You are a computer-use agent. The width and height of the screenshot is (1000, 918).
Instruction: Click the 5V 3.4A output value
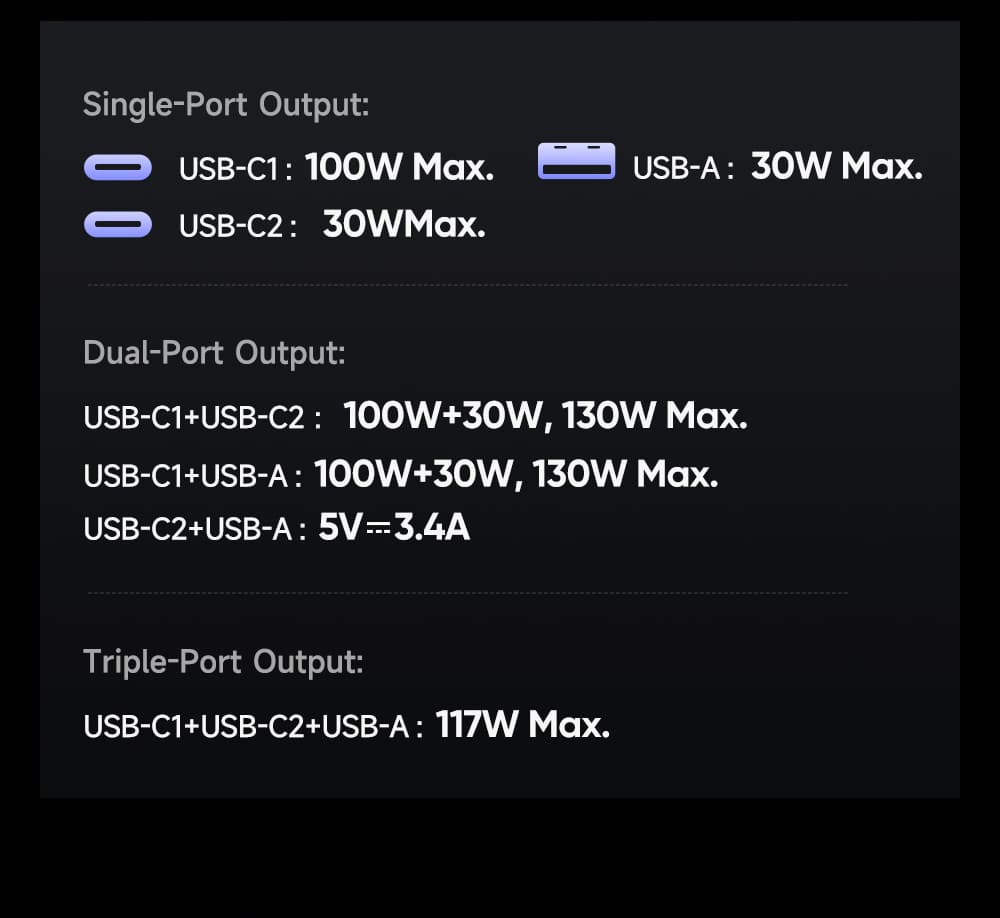(x=394, y=527)
